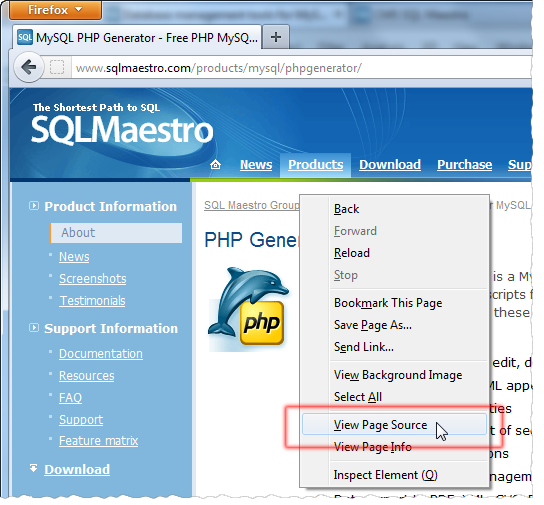This screenshot has height=505, width=544.
Task: Select Save Page As in context menu
Action: tap(394, 325)
